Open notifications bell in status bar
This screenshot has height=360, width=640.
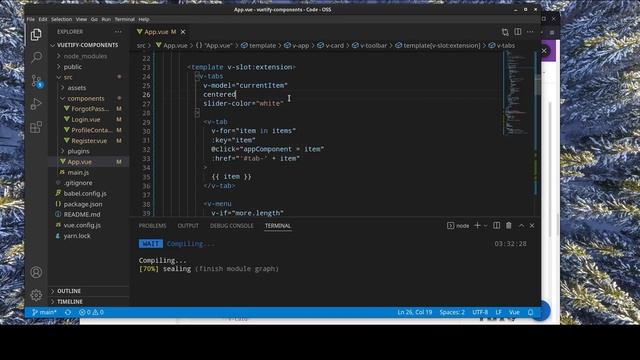tap(531, 312)
